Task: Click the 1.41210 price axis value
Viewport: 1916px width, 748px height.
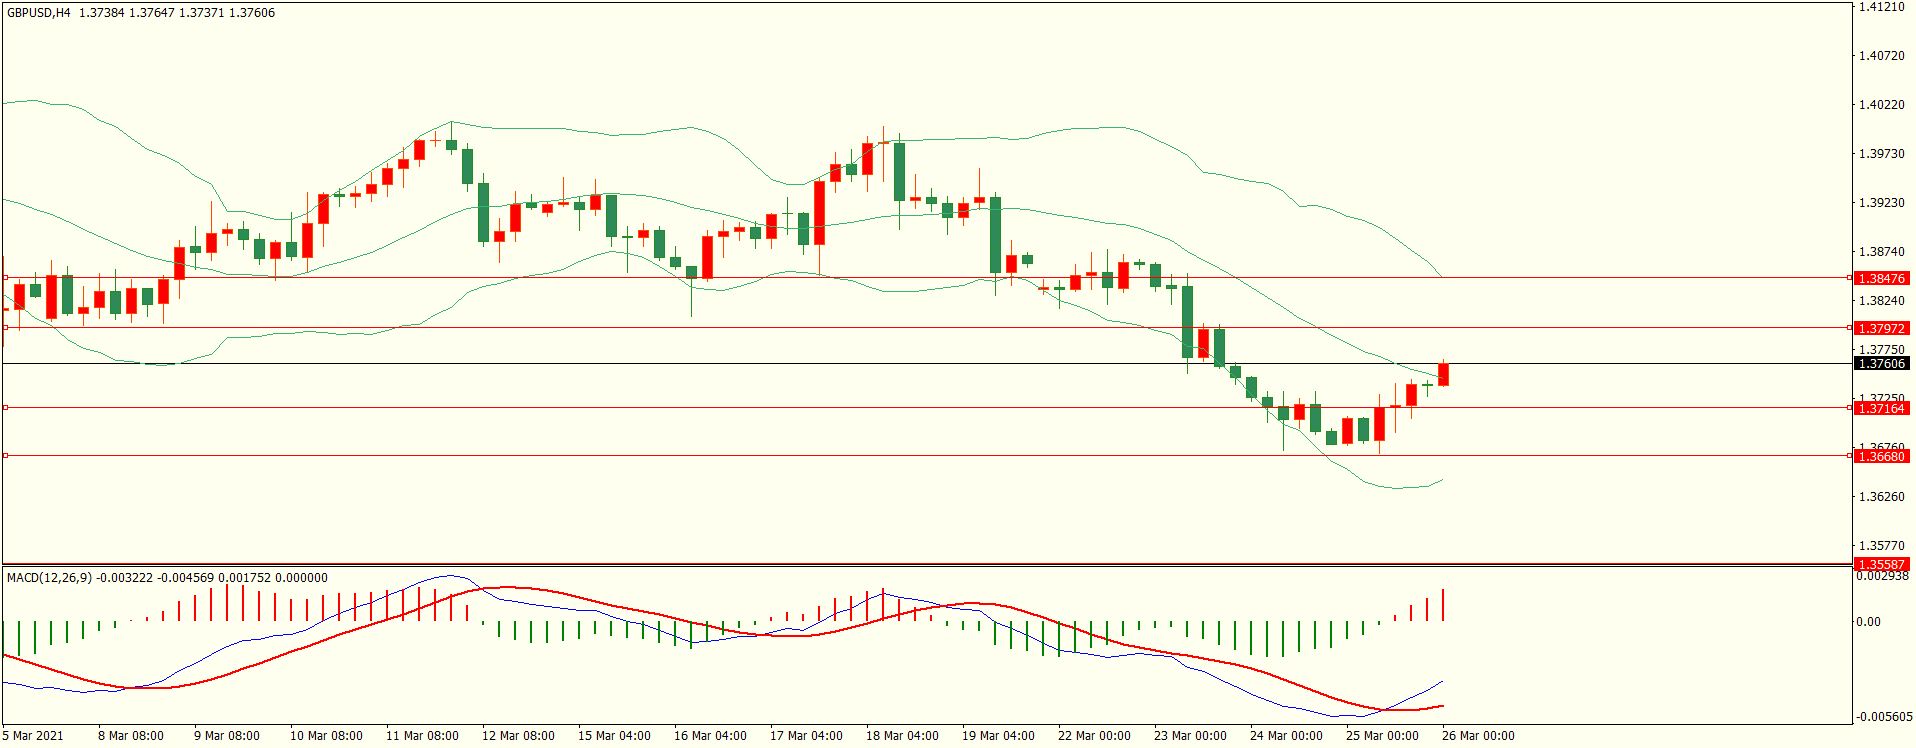Action: coord(1881,7)
